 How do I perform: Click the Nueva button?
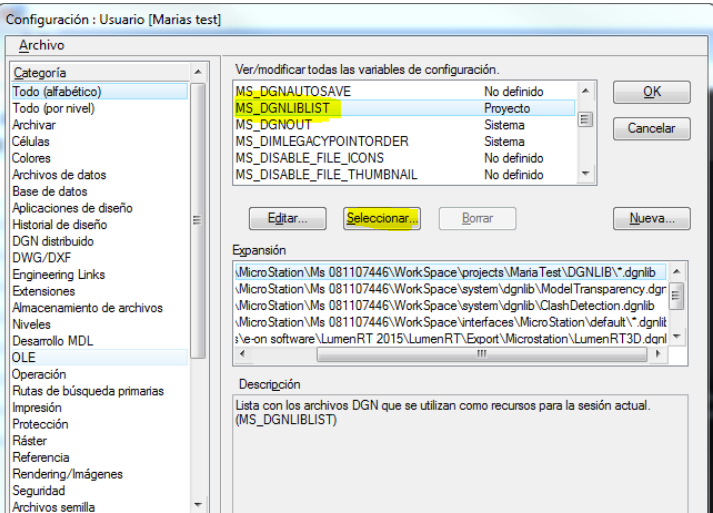(651, 218)
